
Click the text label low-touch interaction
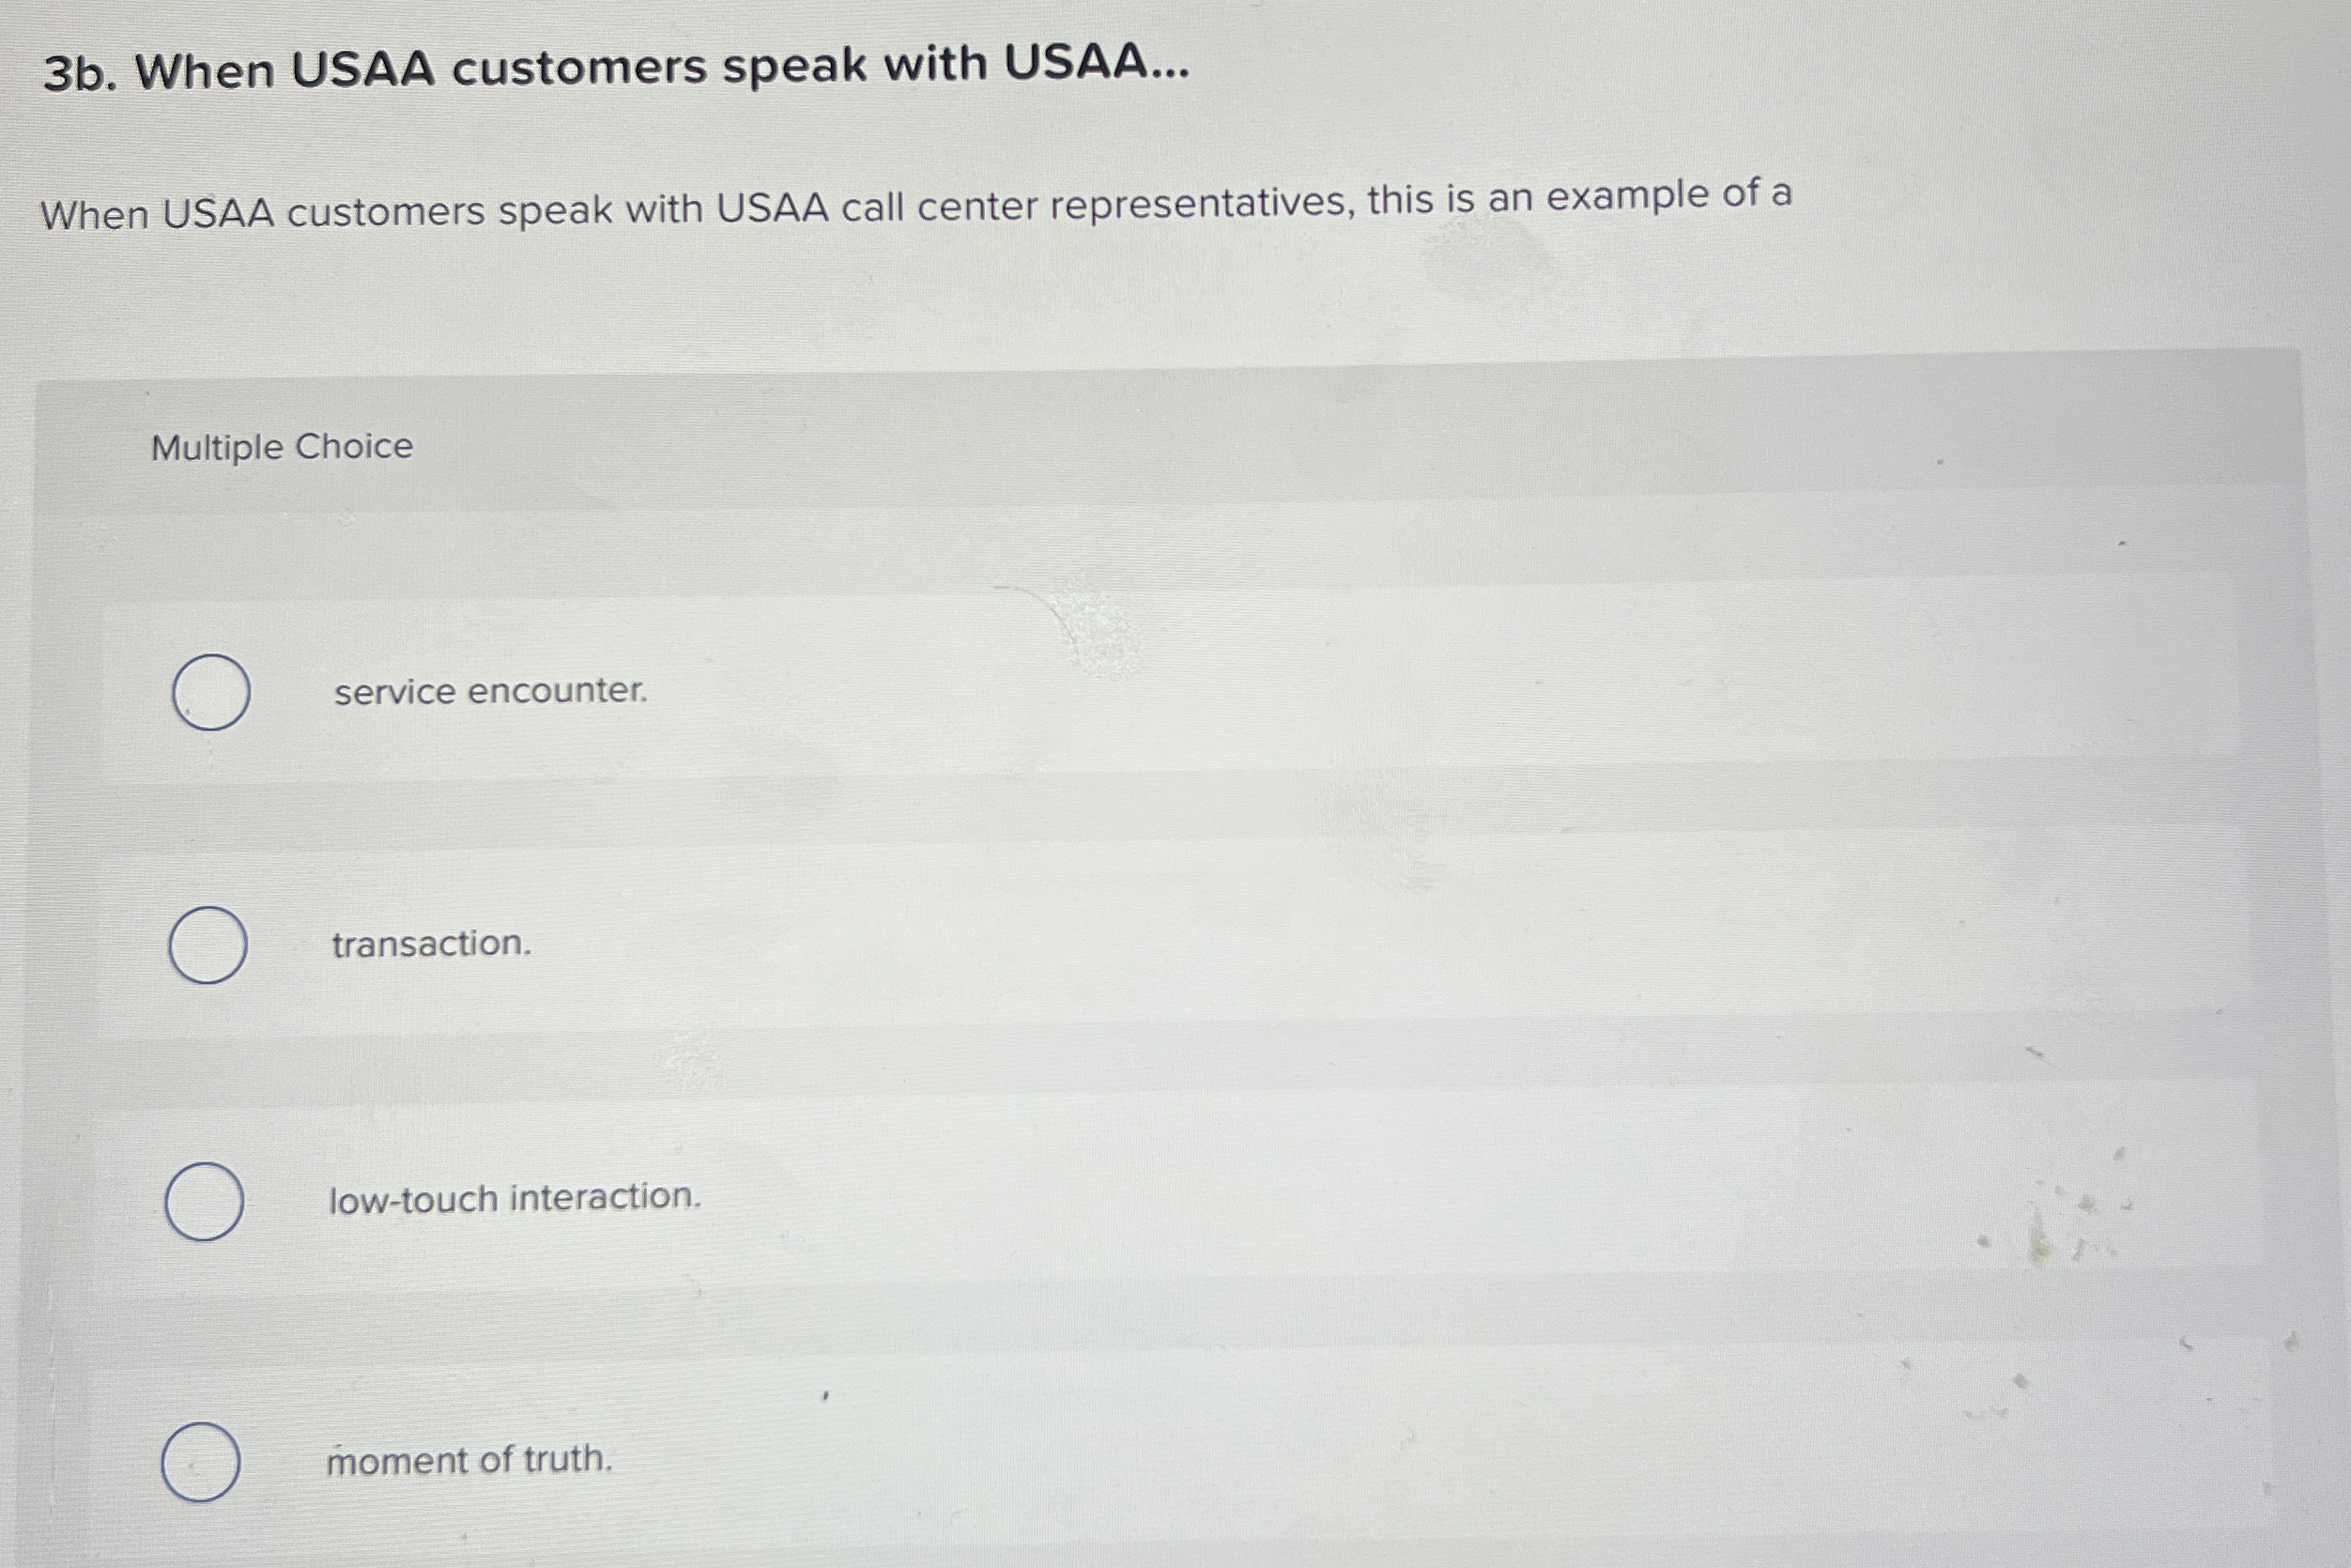tap(514, 1197)
